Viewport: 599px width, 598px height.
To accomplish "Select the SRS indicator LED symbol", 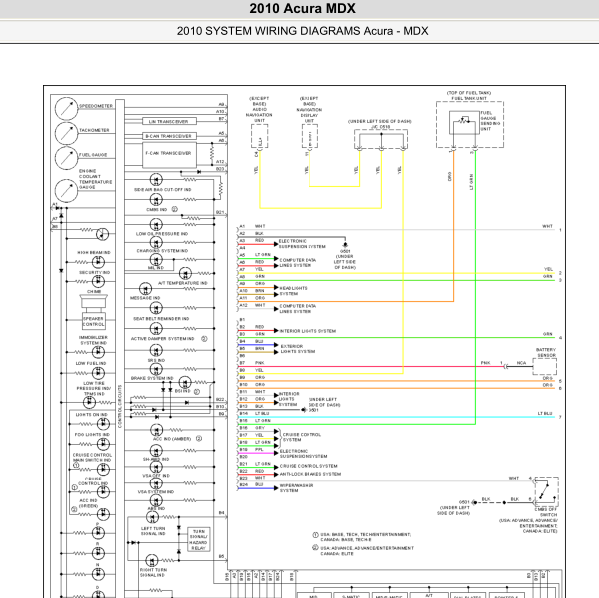I will tap(156, 350).
